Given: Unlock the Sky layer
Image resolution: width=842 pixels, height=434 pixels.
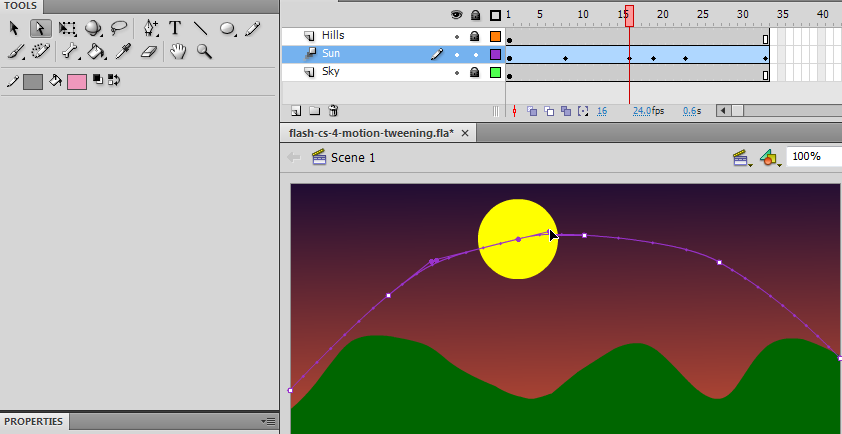Looking at the screenshot, I should click(475, 73).
